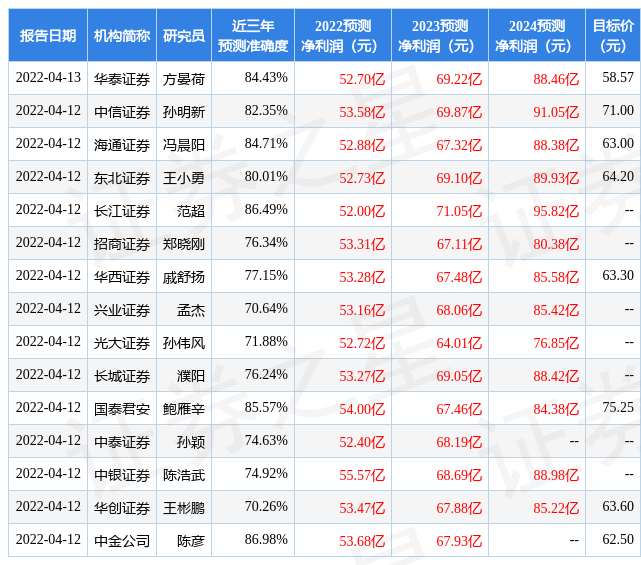Click accuracy value 84.43%
Viewport: 641px width, 565px height.
266,78
